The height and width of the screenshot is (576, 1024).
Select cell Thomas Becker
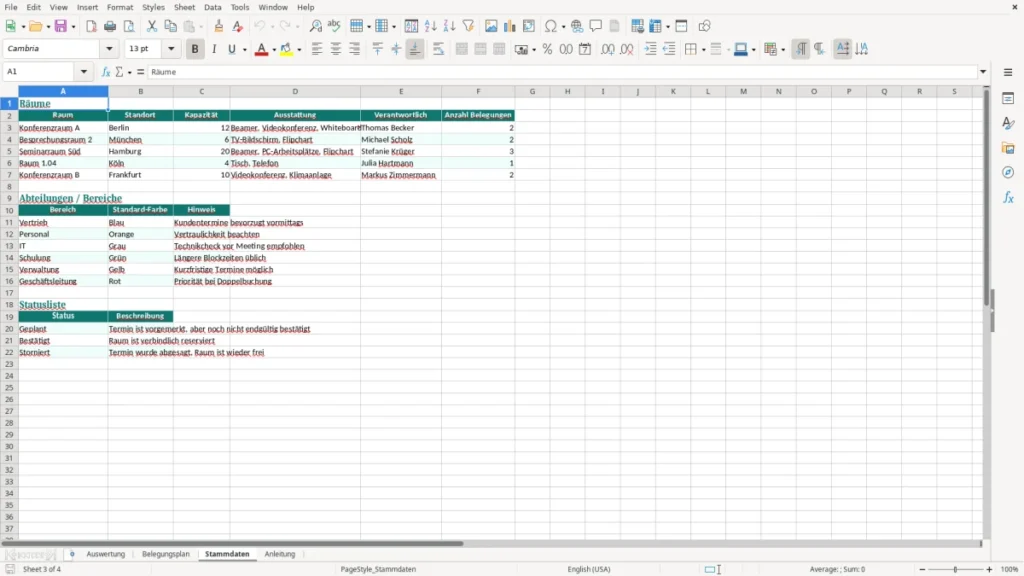(x=400, y=128)
